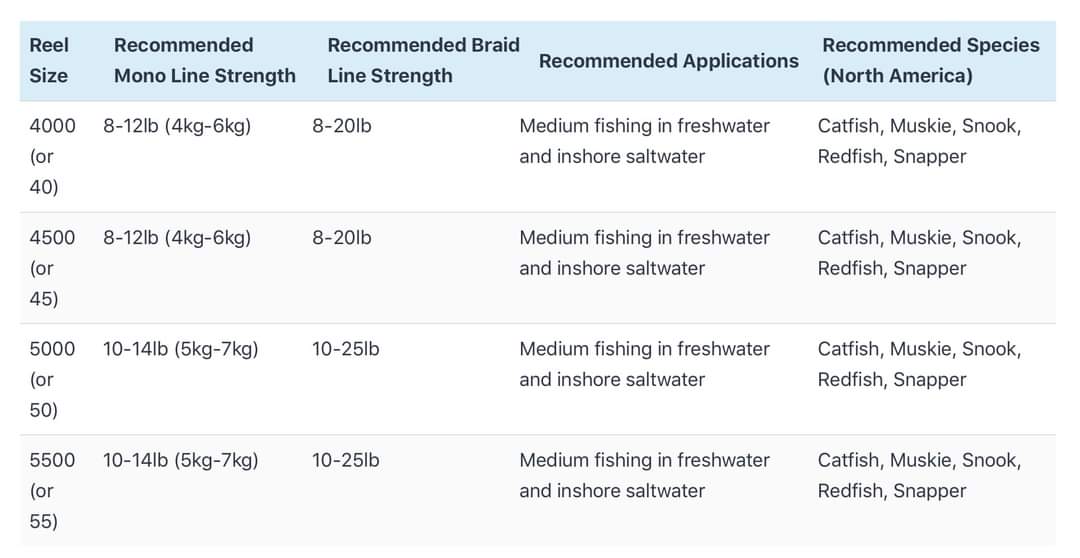The height and width of the screenshot is (558, 1080).
Task: Select the Recommended Mono Line Strength header
Action: 205,61
